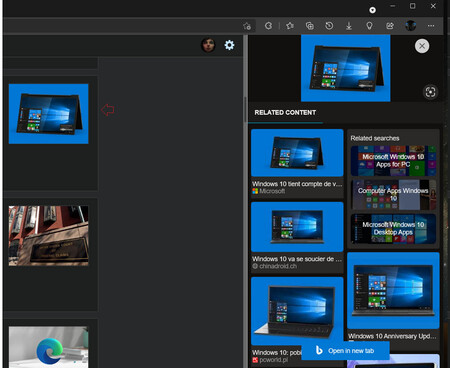Click the Windows 10 convertible laptop thumbnail on page
The width and height of the screenshot is (450, 368).
click(x=49, y=114)
